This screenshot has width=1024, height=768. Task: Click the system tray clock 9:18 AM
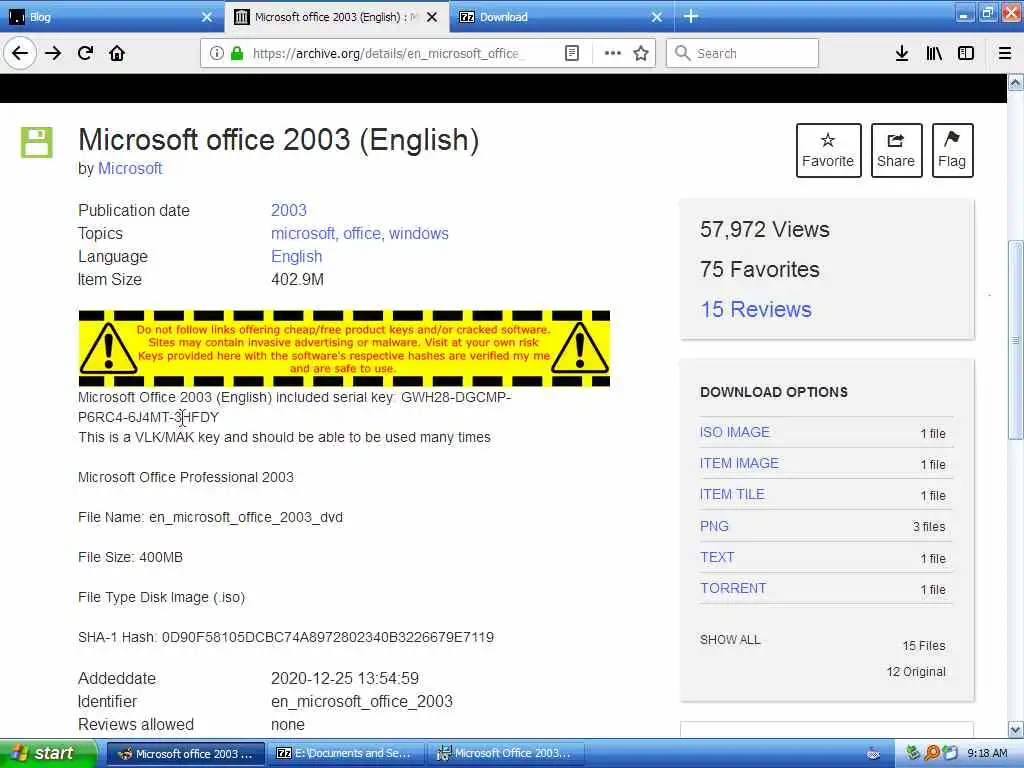[x=987, y=754]
